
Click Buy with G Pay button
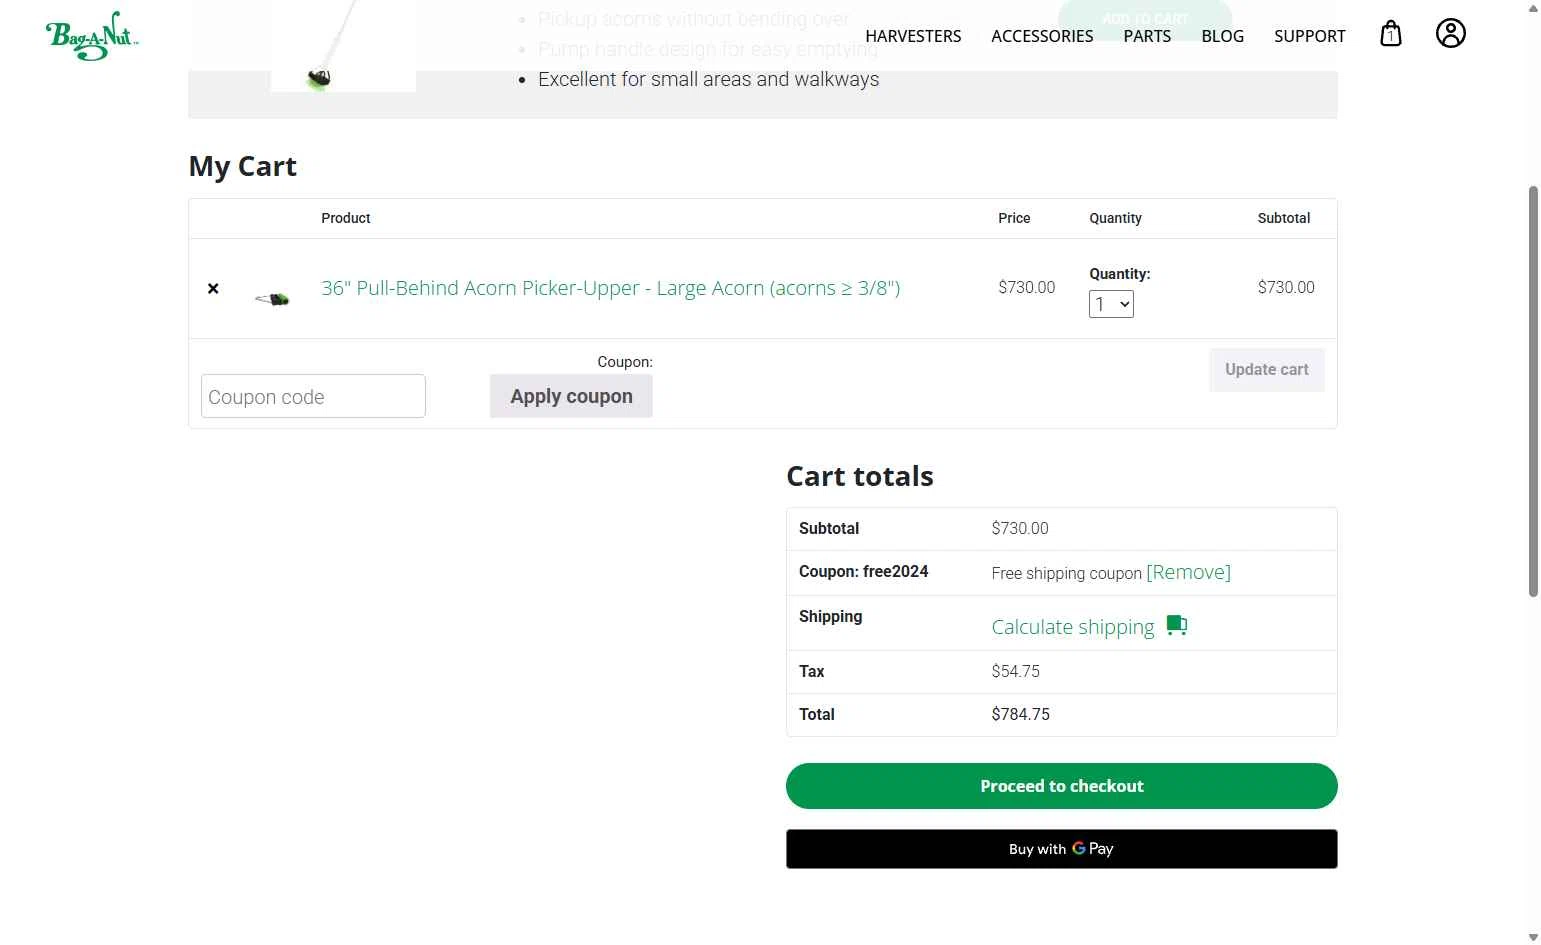pos(1061,849)
